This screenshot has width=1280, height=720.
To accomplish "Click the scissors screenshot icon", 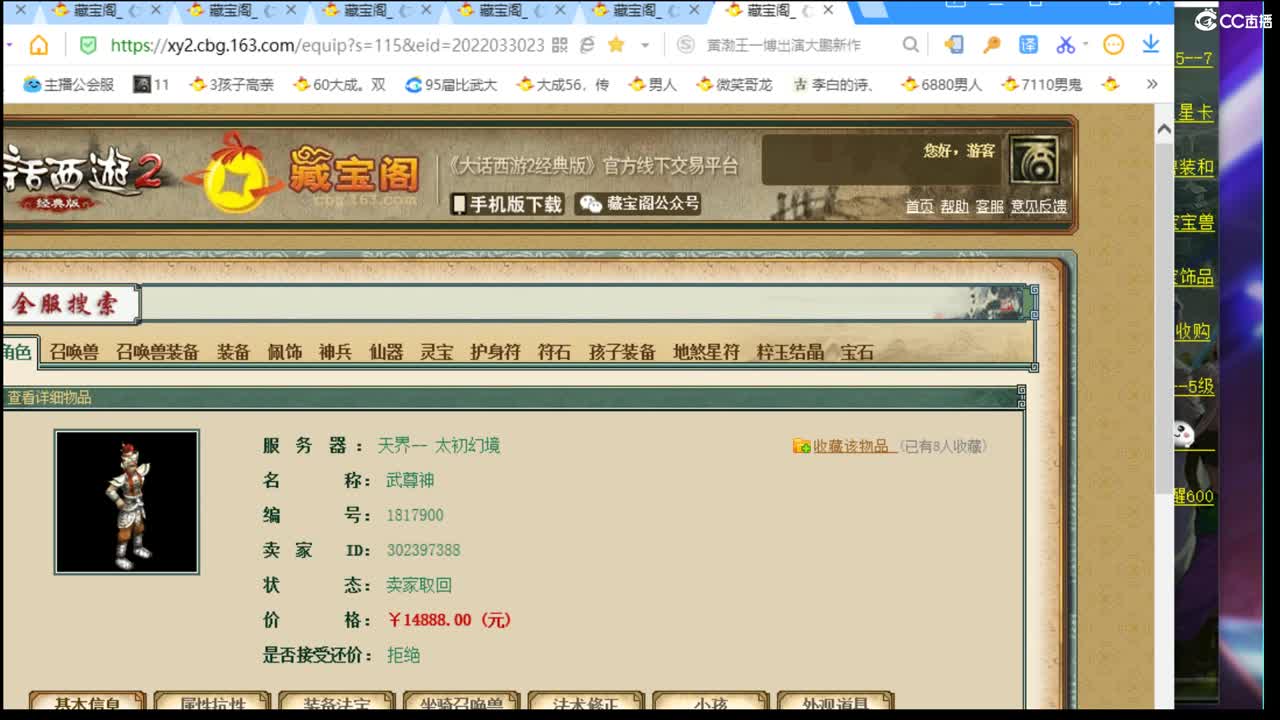I will 1065,45.
